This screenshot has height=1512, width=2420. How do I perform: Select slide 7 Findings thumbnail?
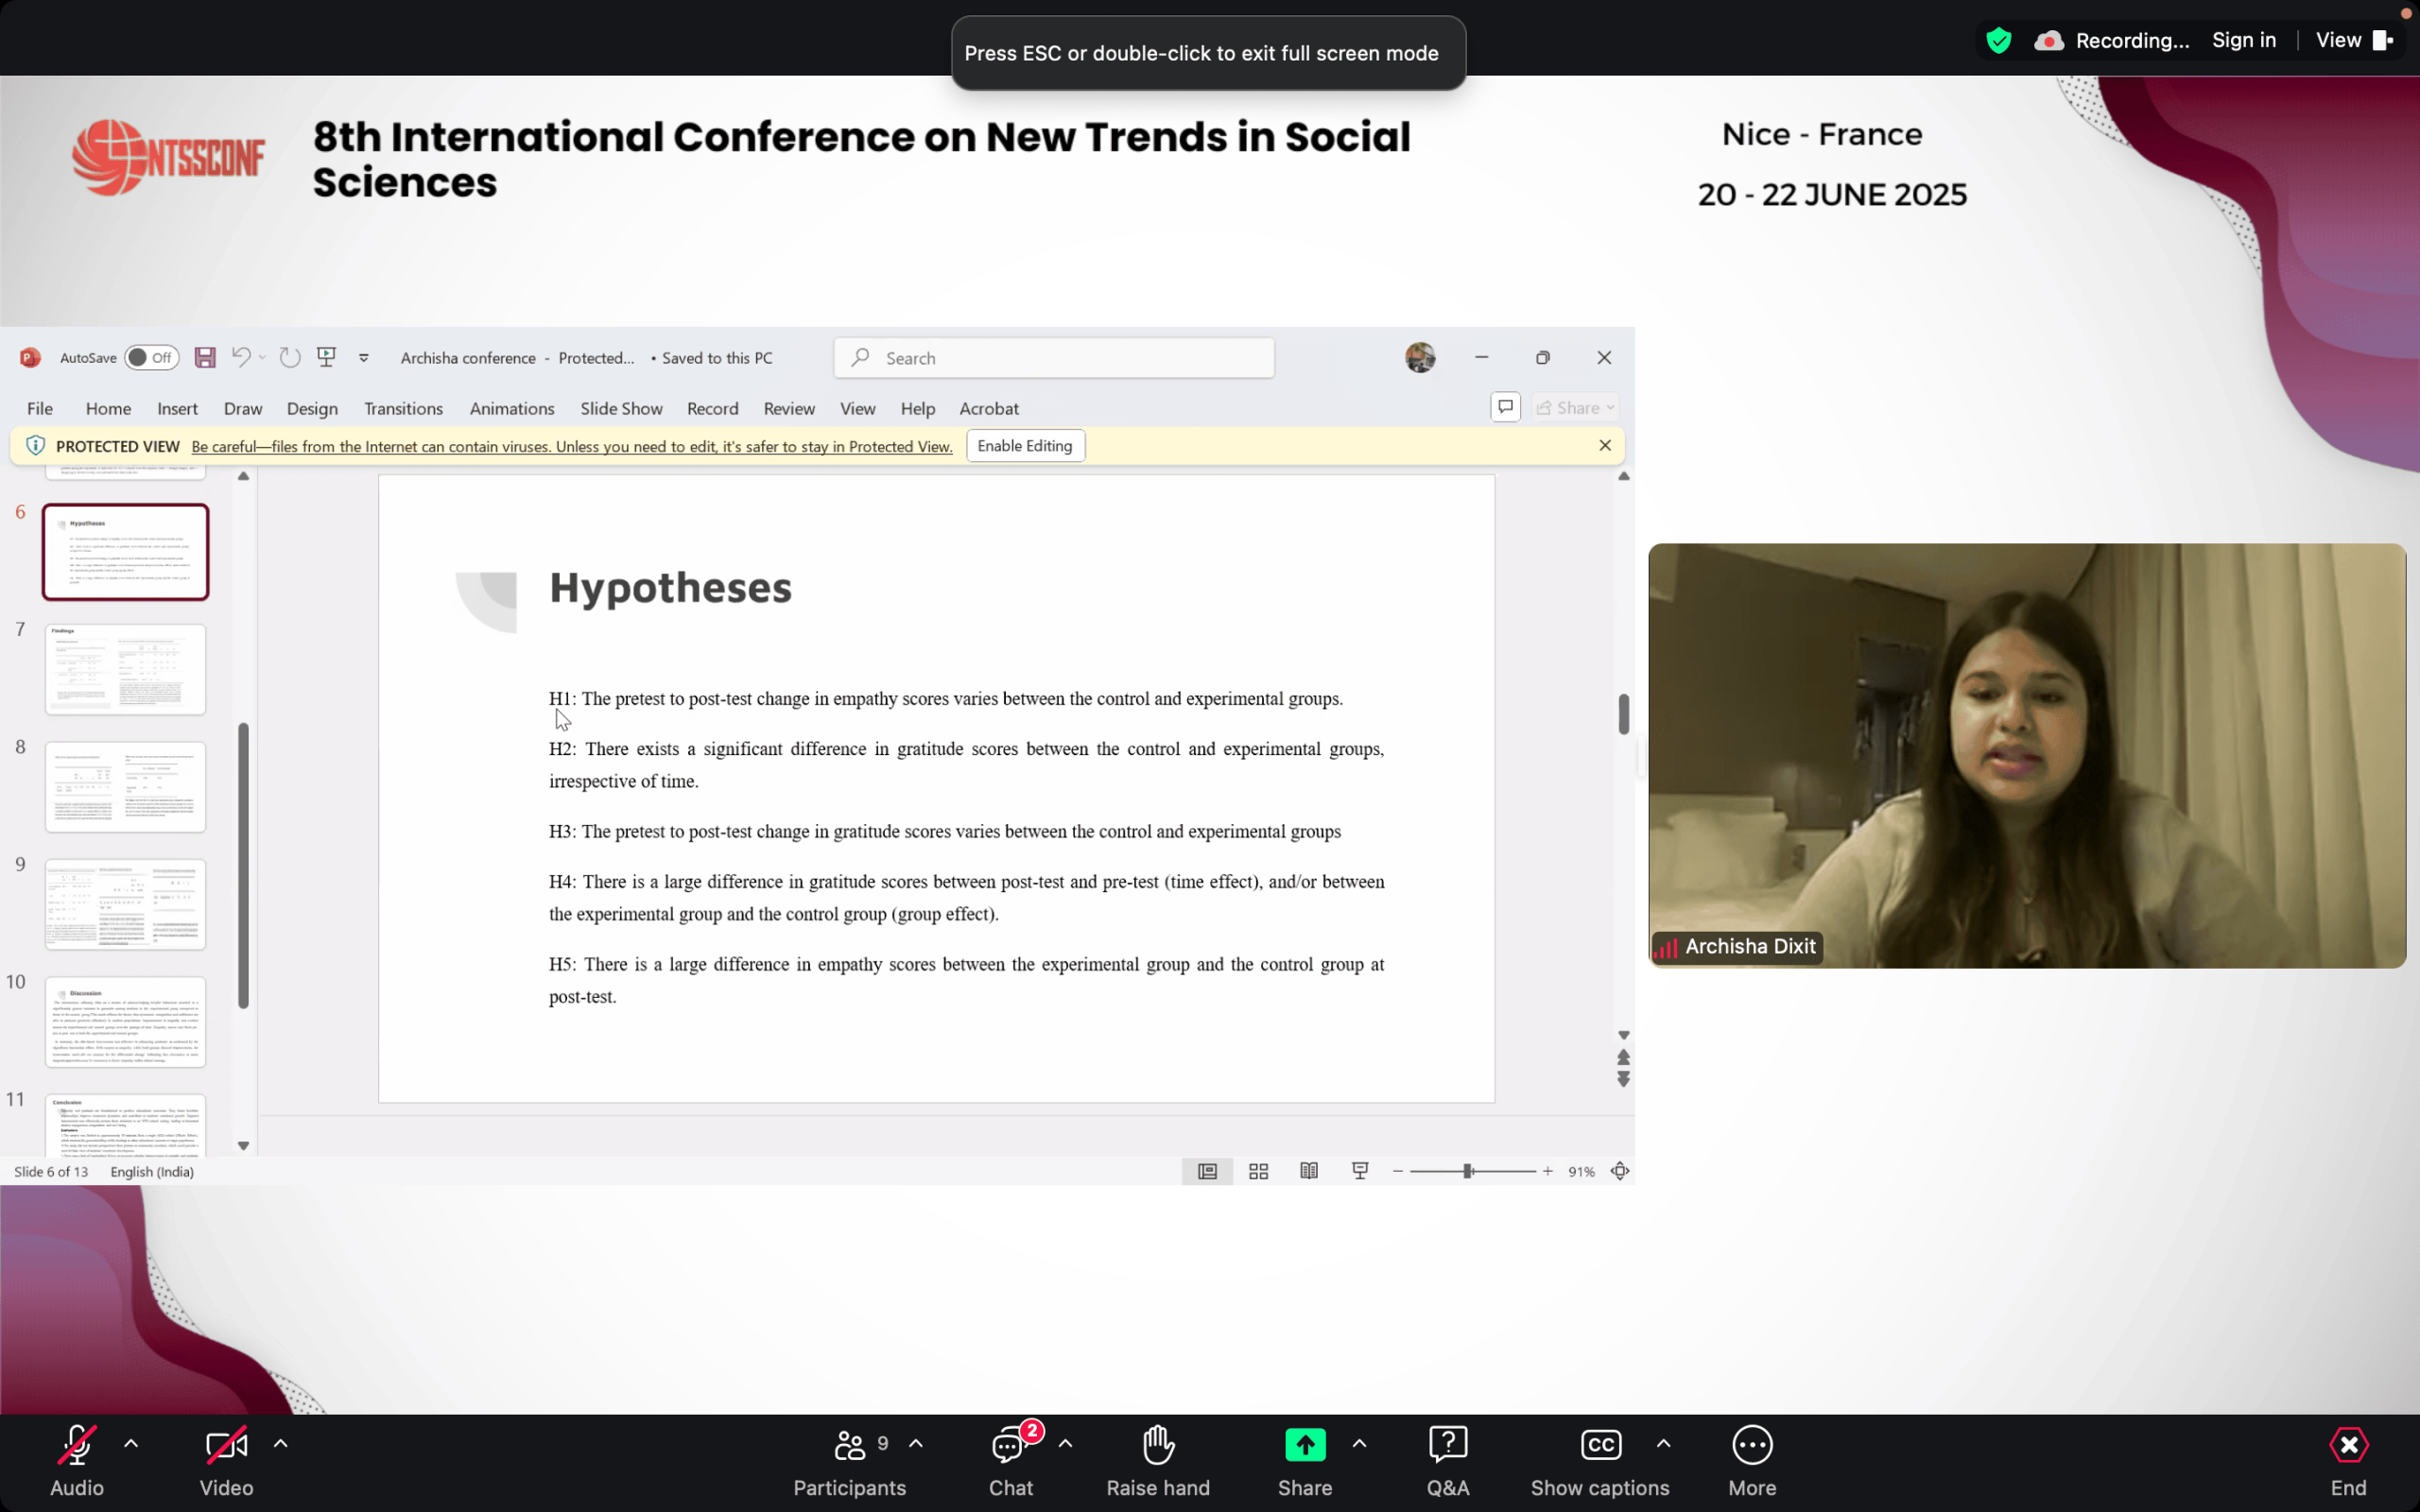(125, 669)
